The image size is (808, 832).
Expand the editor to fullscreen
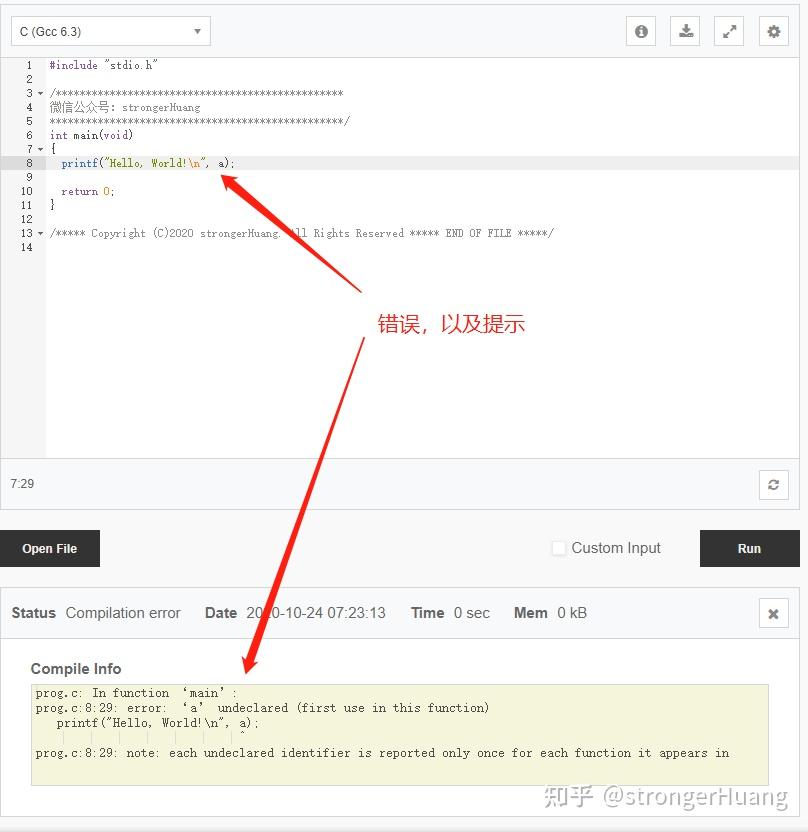point(729,31)
